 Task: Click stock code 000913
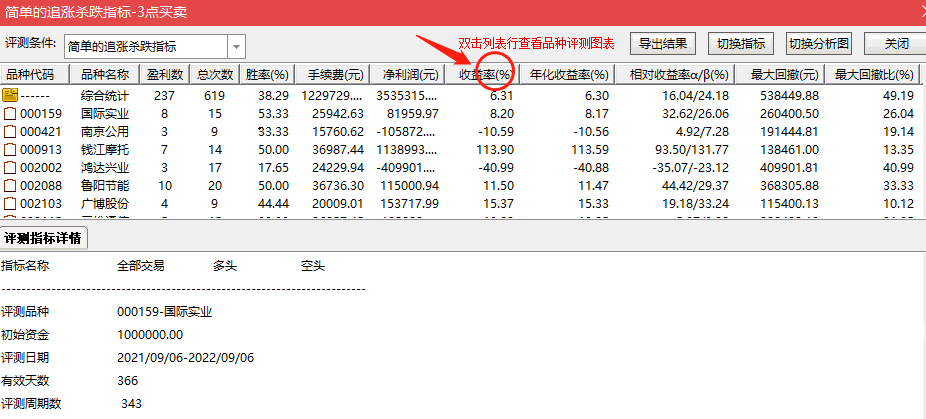(x=41, y=150)
